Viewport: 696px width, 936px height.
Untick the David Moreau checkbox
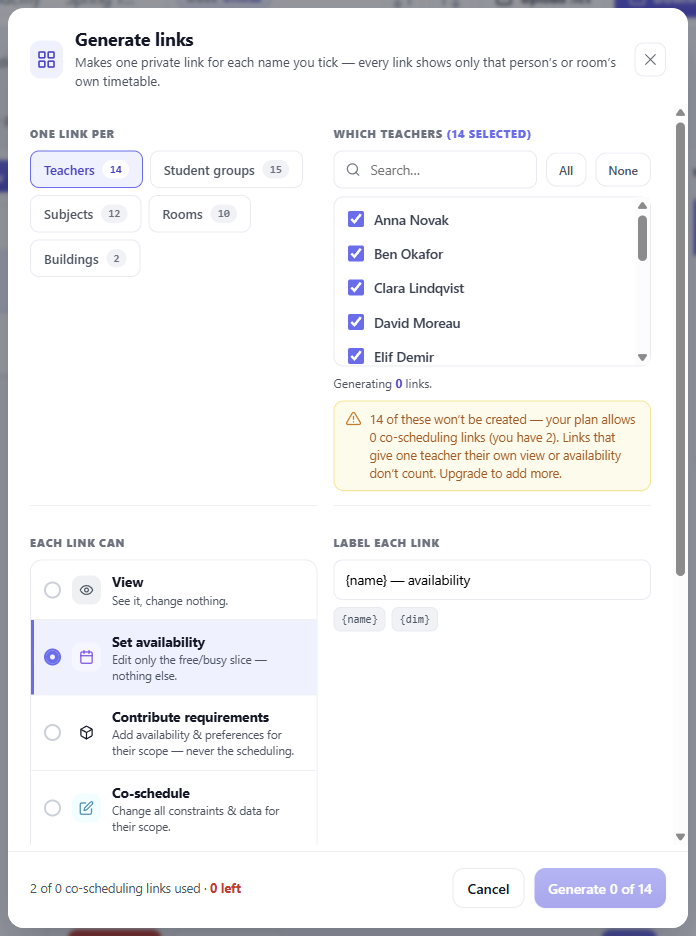tap(356, 322)
